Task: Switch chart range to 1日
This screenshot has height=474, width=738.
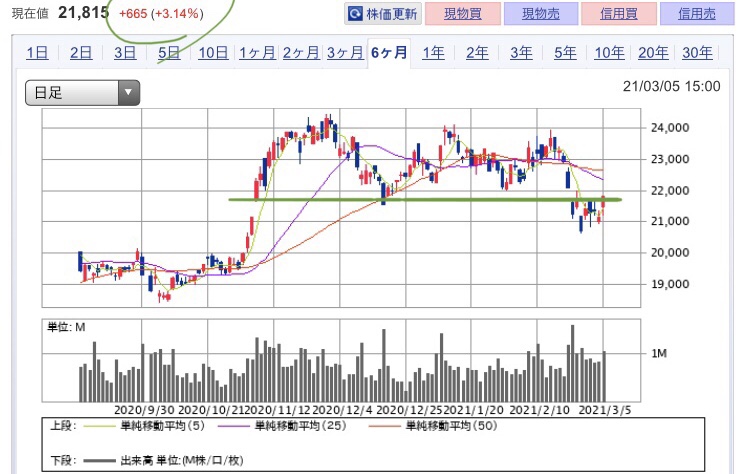Action: (37, 53)
